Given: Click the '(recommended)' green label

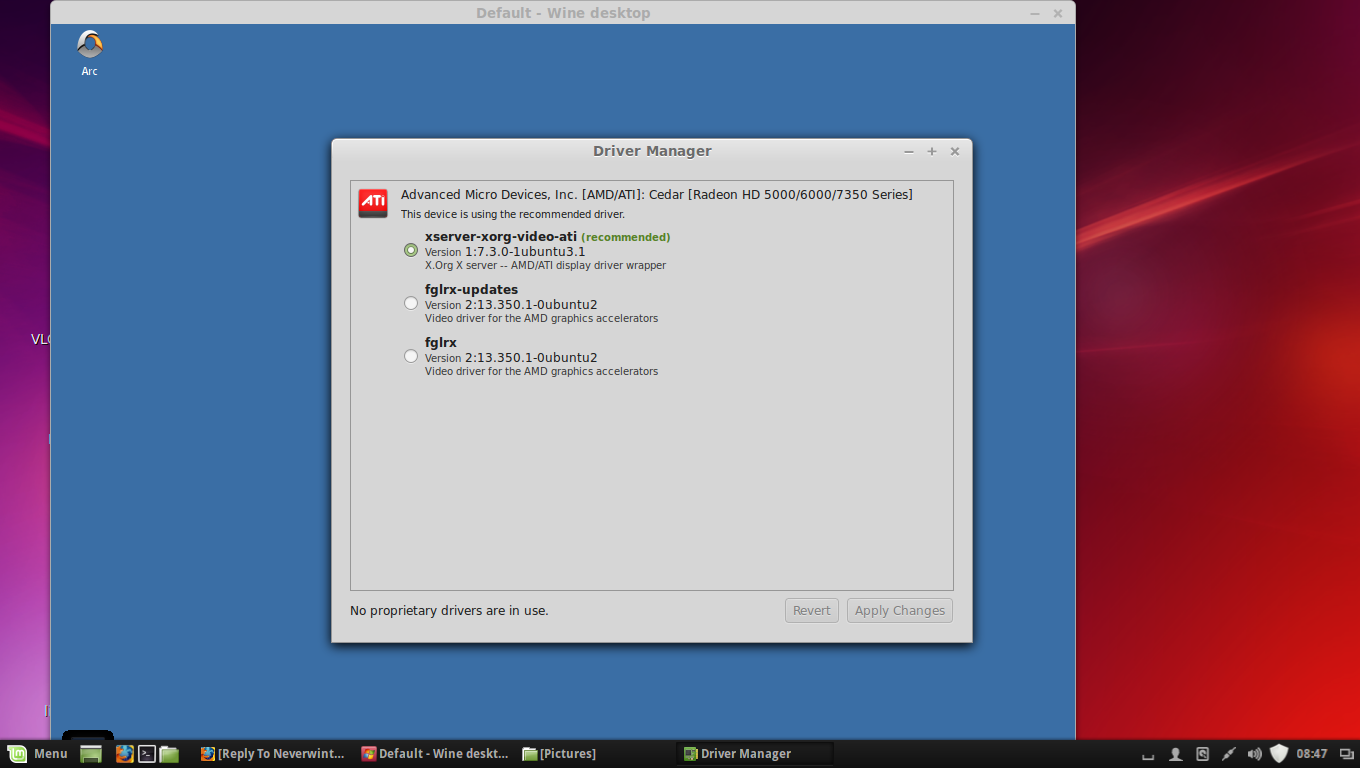Looking at the screenshot, I should click(626, 238).
